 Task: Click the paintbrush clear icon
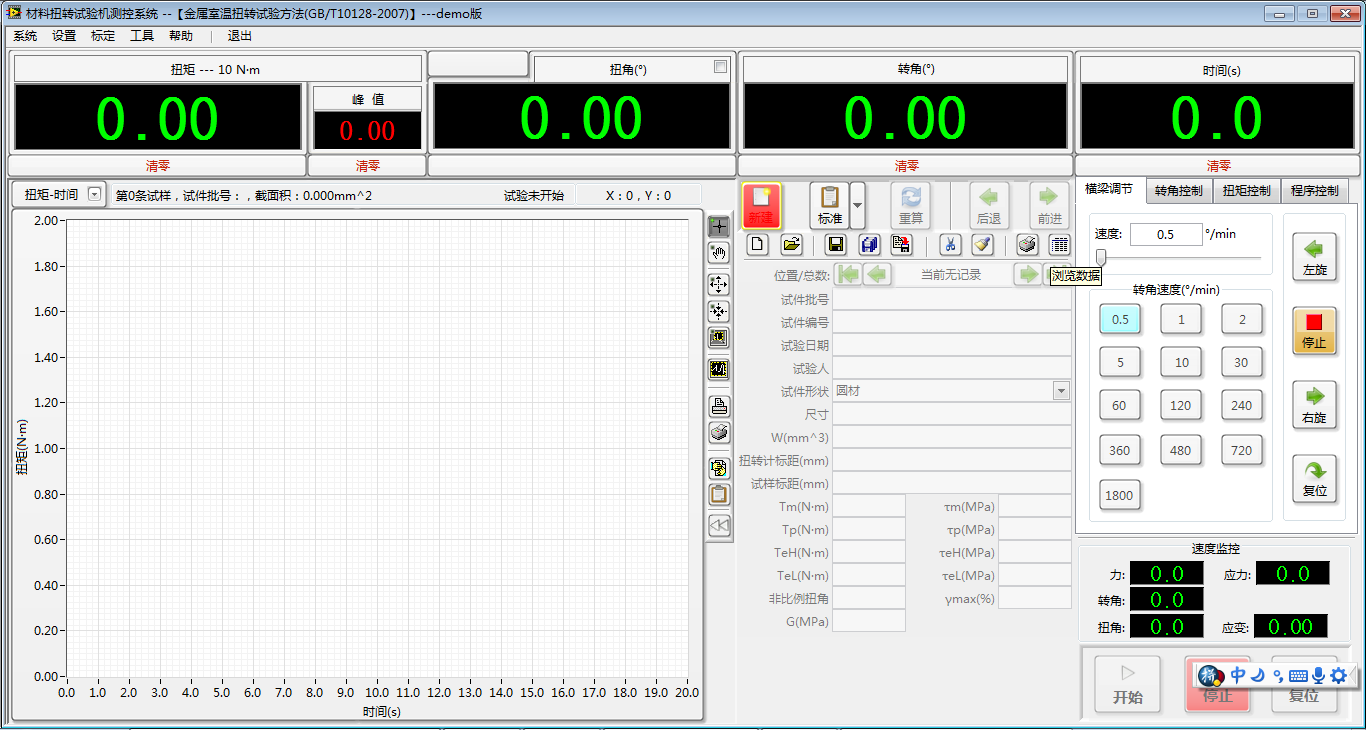click(x=981, y=244)
